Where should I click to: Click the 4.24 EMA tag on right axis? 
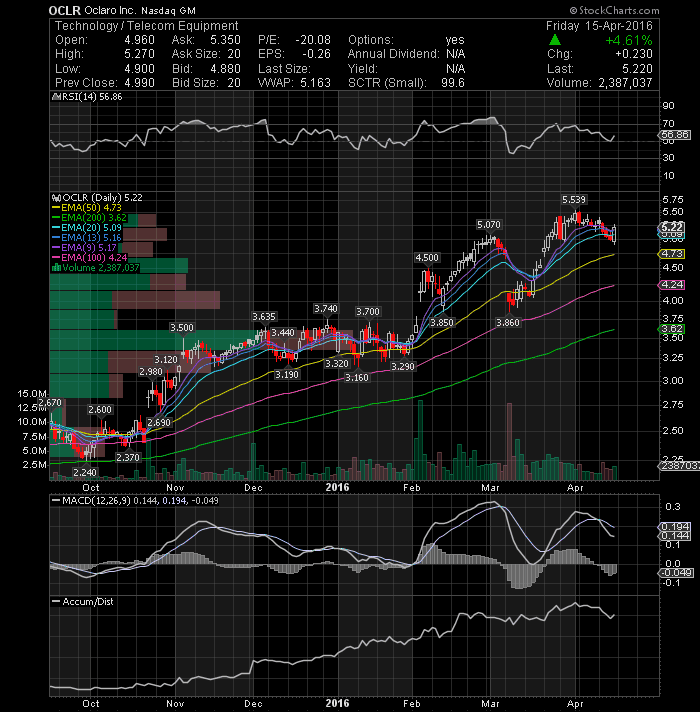[x=671, y=285]
